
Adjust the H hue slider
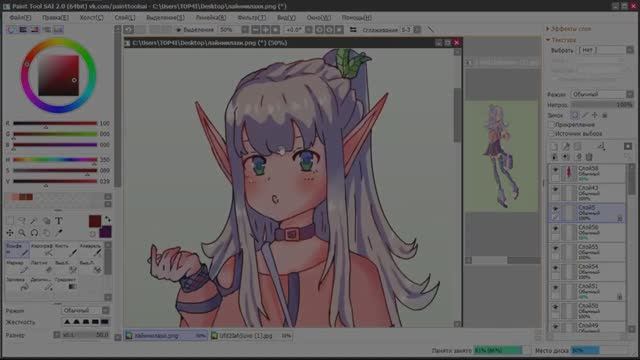point(55,160)
